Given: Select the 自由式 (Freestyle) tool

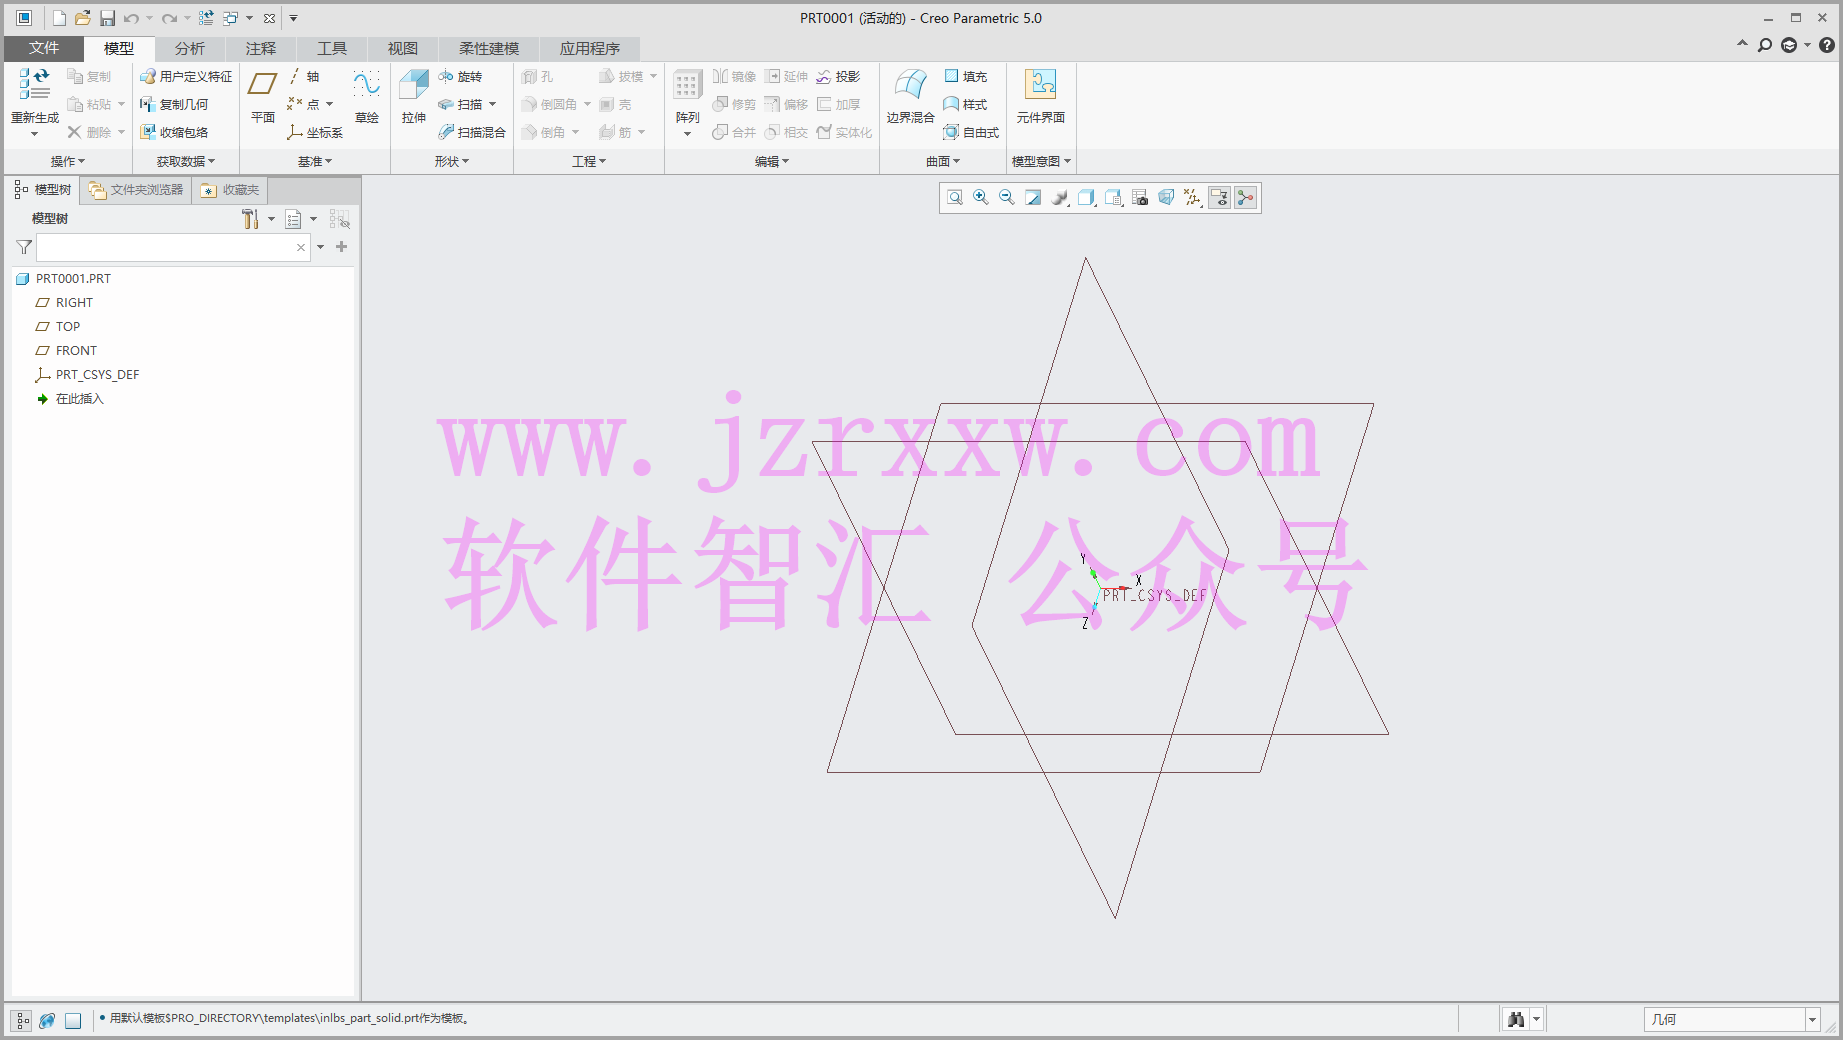Looking at the screenshot, I should point(972,132).
